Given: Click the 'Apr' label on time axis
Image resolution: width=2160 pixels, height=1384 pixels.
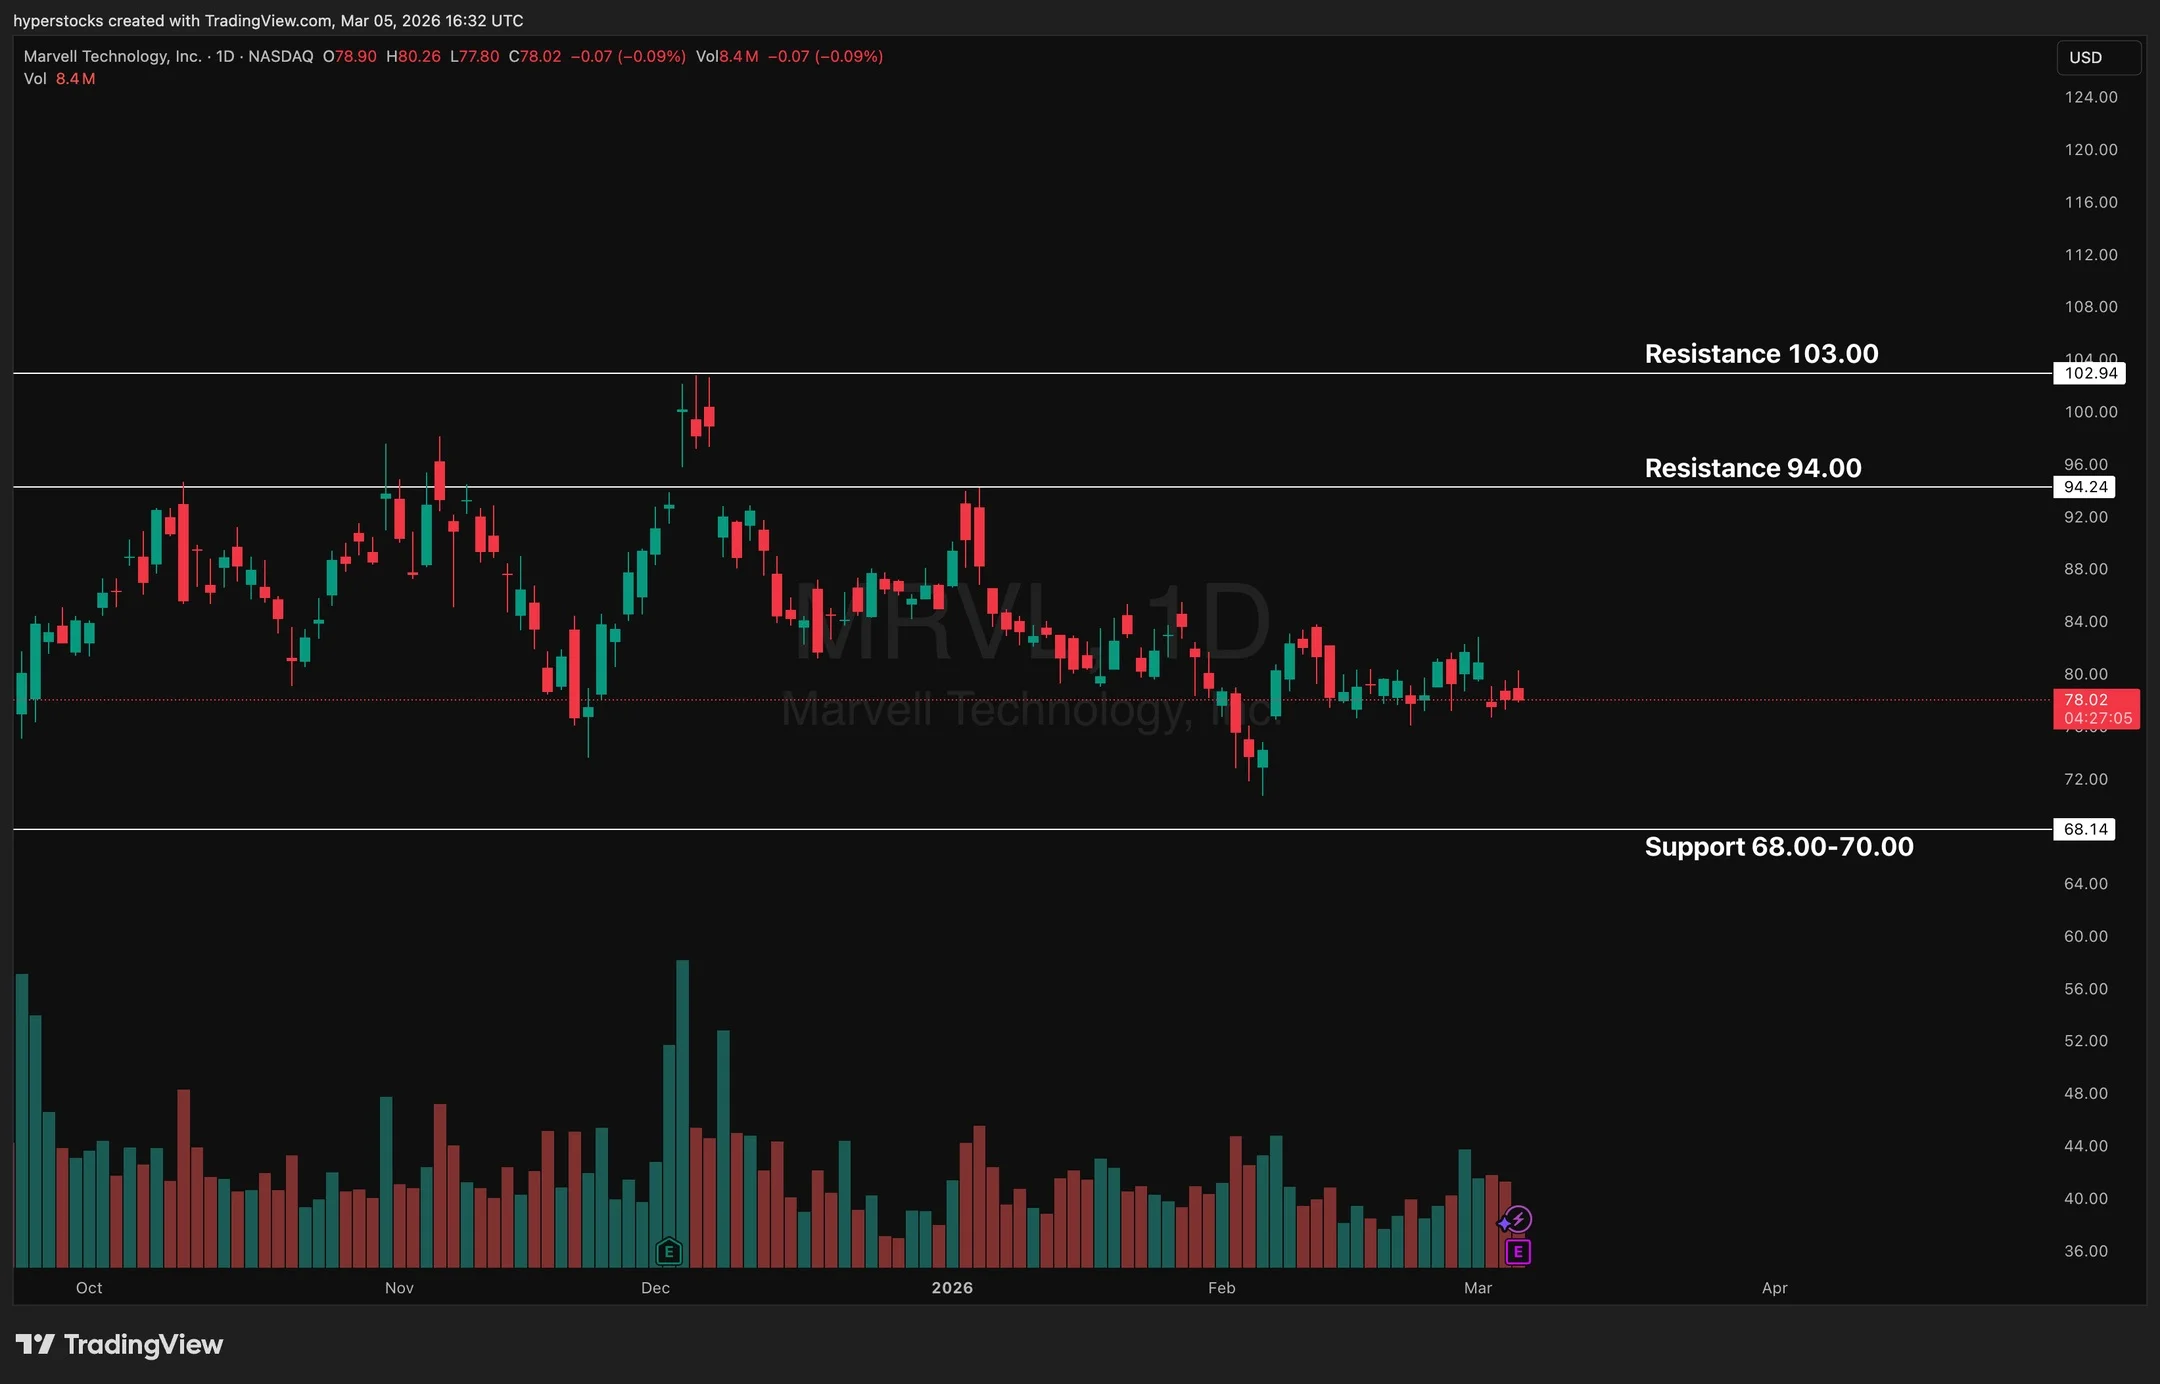Looking at the screenshot, I should pos(1775,1288).
